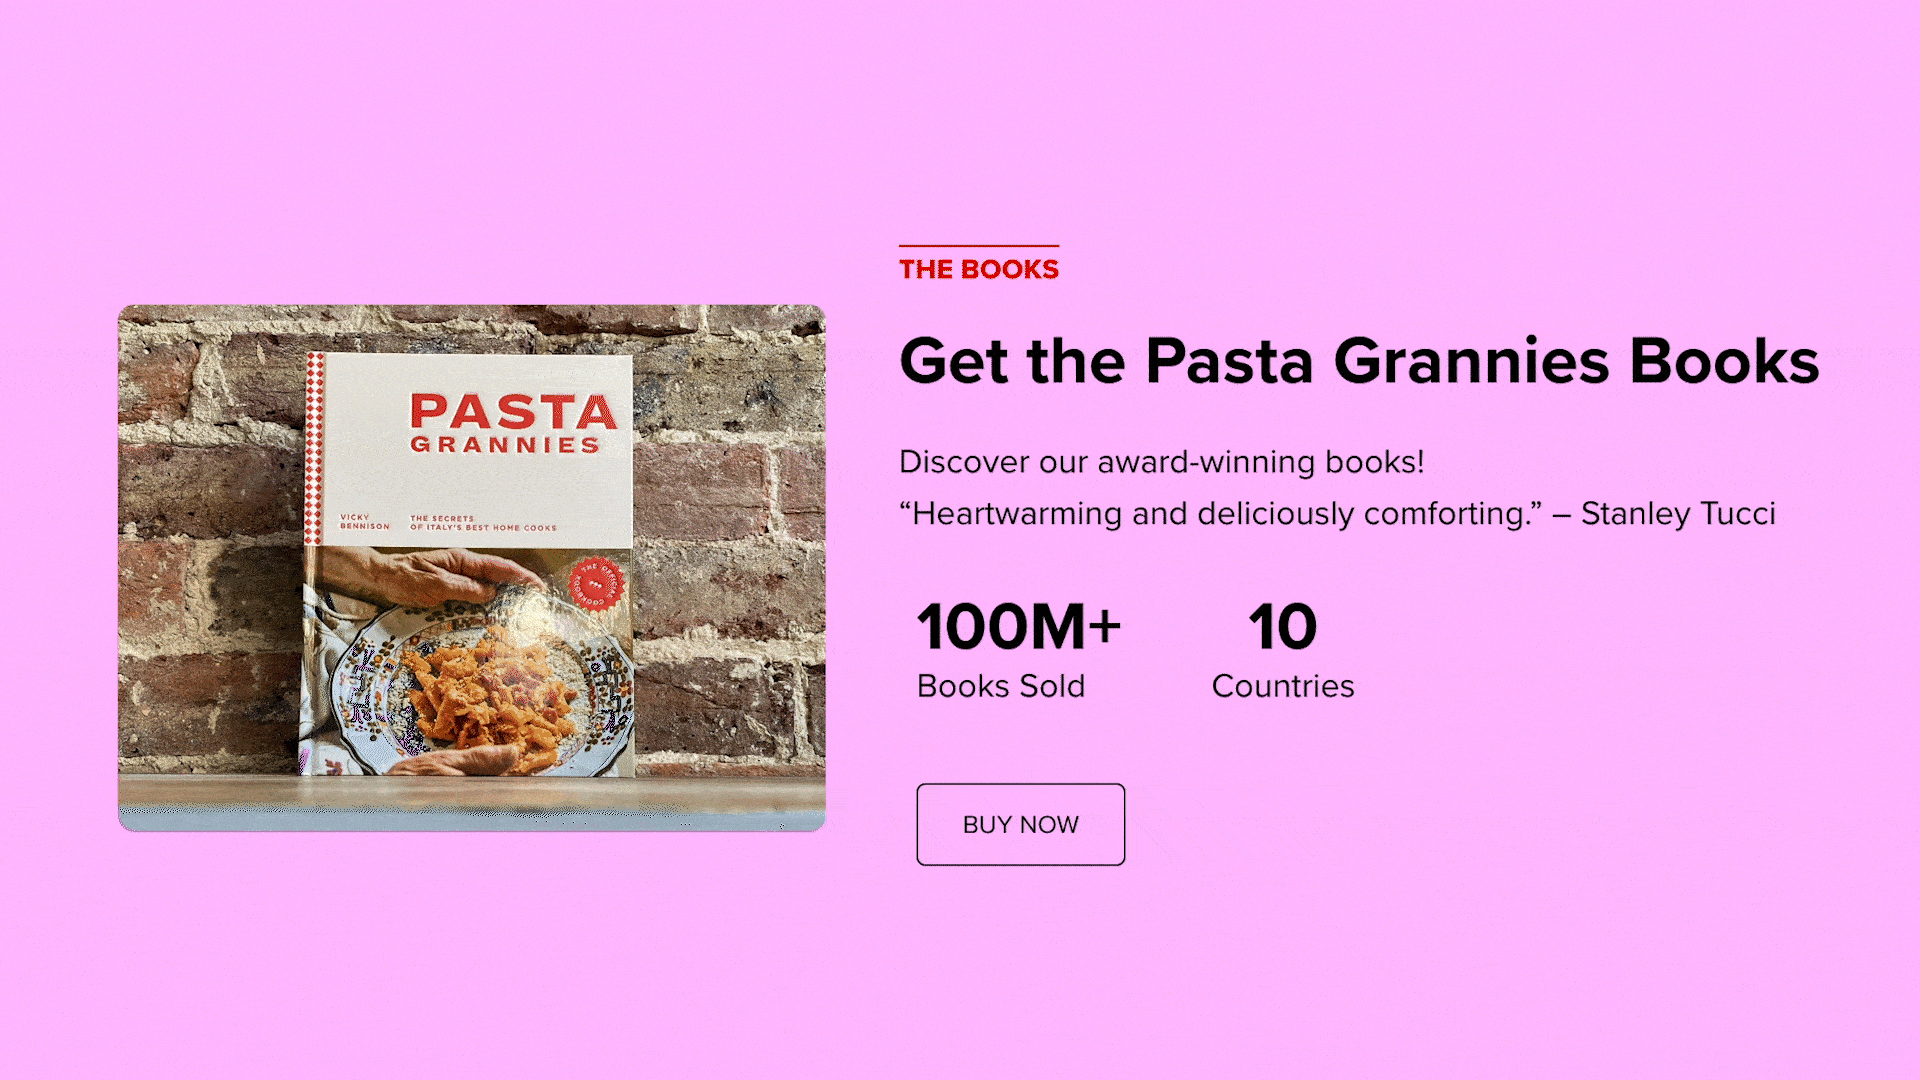Click the "Get the Pasta Grannies Books" heading

[x=1358, y=360]
